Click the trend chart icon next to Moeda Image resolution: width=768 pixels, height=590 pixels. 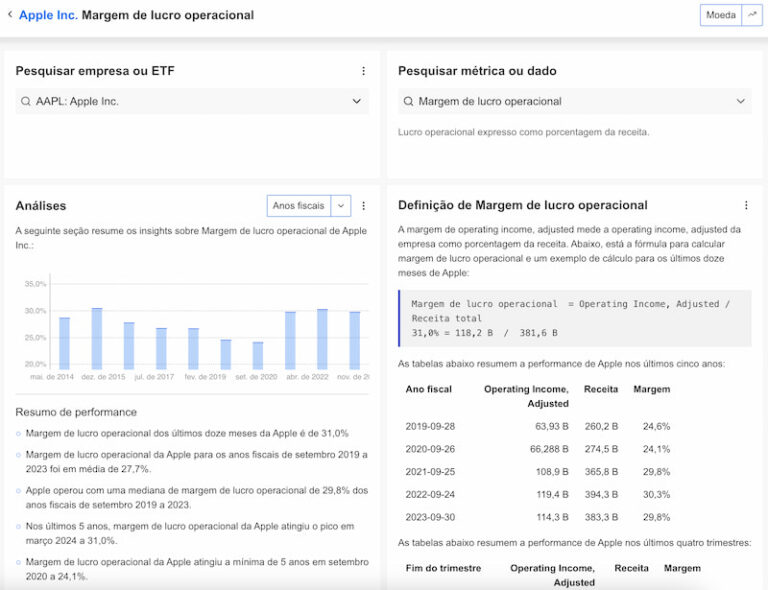[x=752, y=15]
